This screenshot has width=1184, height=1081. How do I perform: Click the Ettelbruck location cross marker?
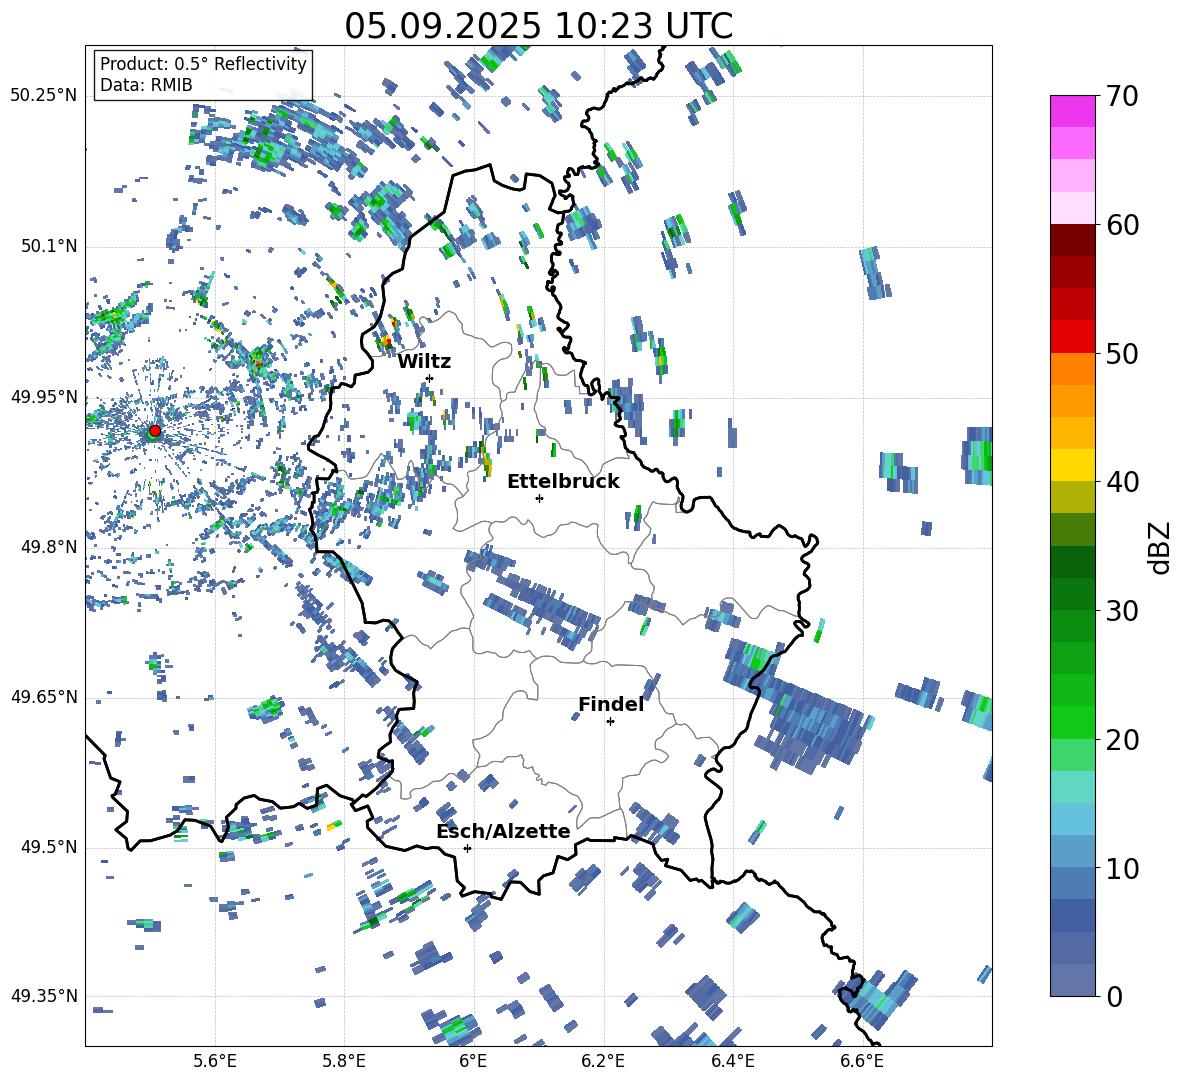(x=539, y=498)
